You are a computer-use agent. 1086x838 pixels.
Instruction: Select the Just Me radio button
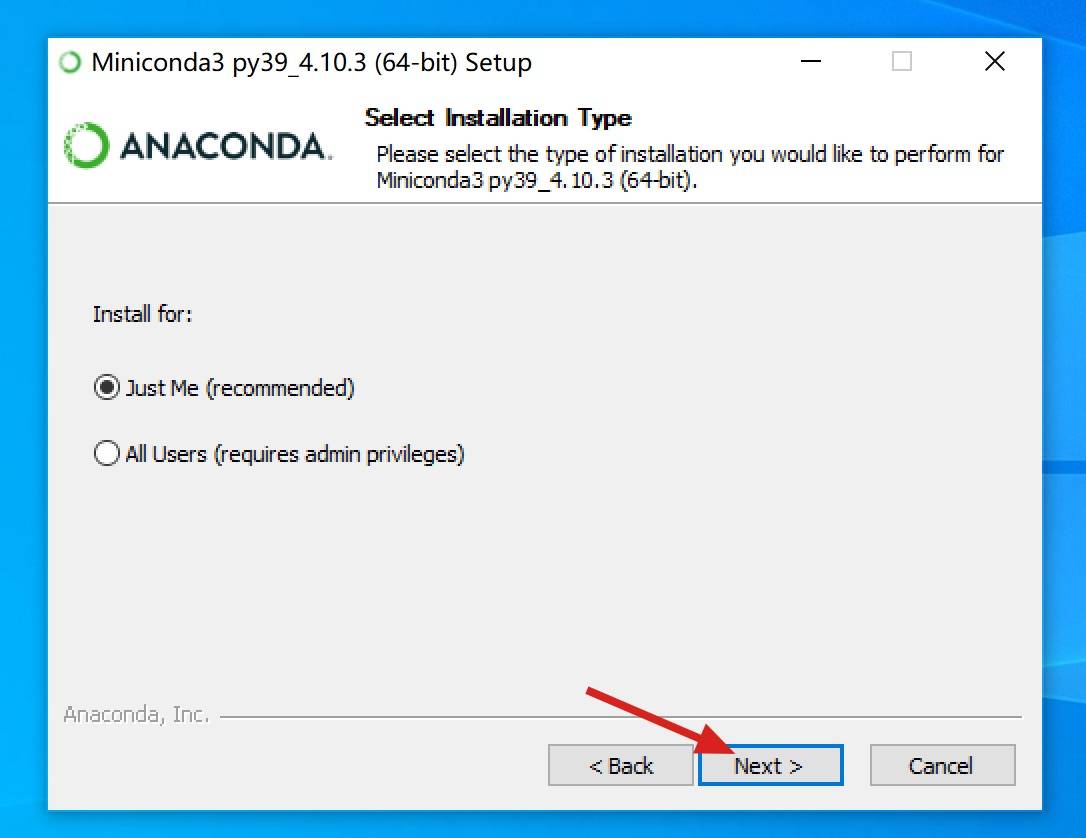107,387
